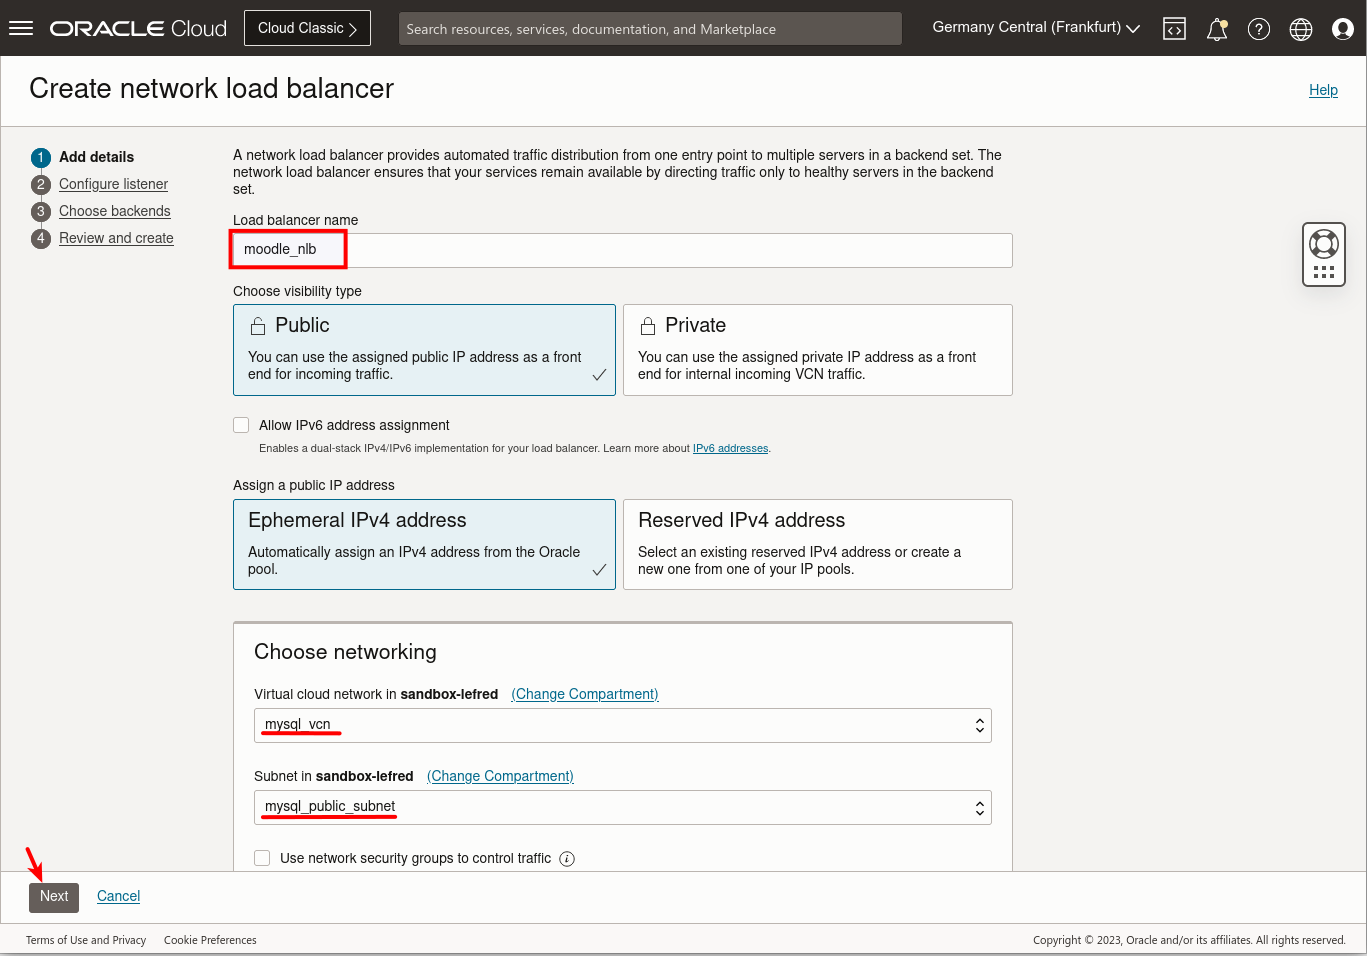
Task: Open the notifications bell
Action: click(x=1216, y=28)
